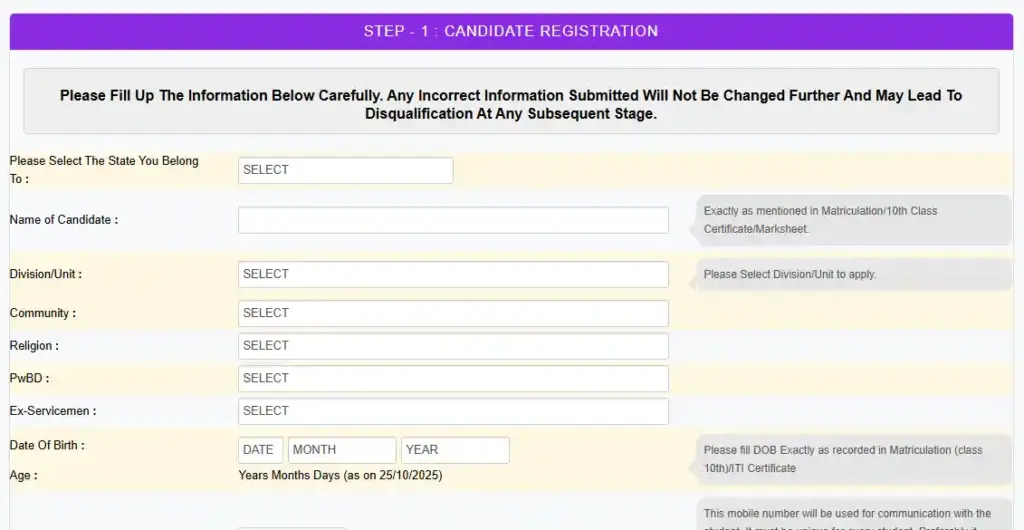Open the Ex-Servicemen dropdown
The height and width of the screenshot is (530, 1024).
point(453,411)
